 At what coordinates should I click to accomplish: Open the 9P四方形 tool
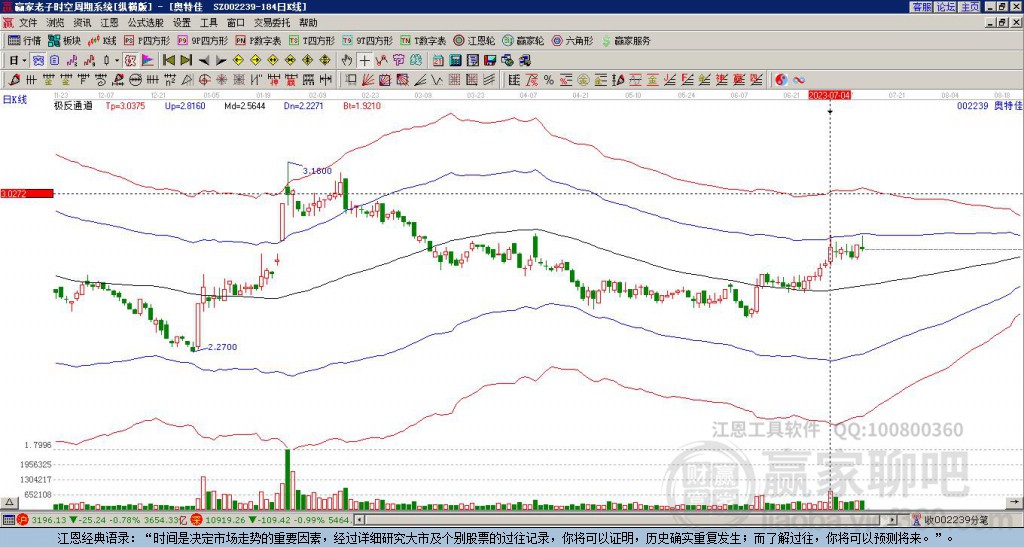(203, 40)
